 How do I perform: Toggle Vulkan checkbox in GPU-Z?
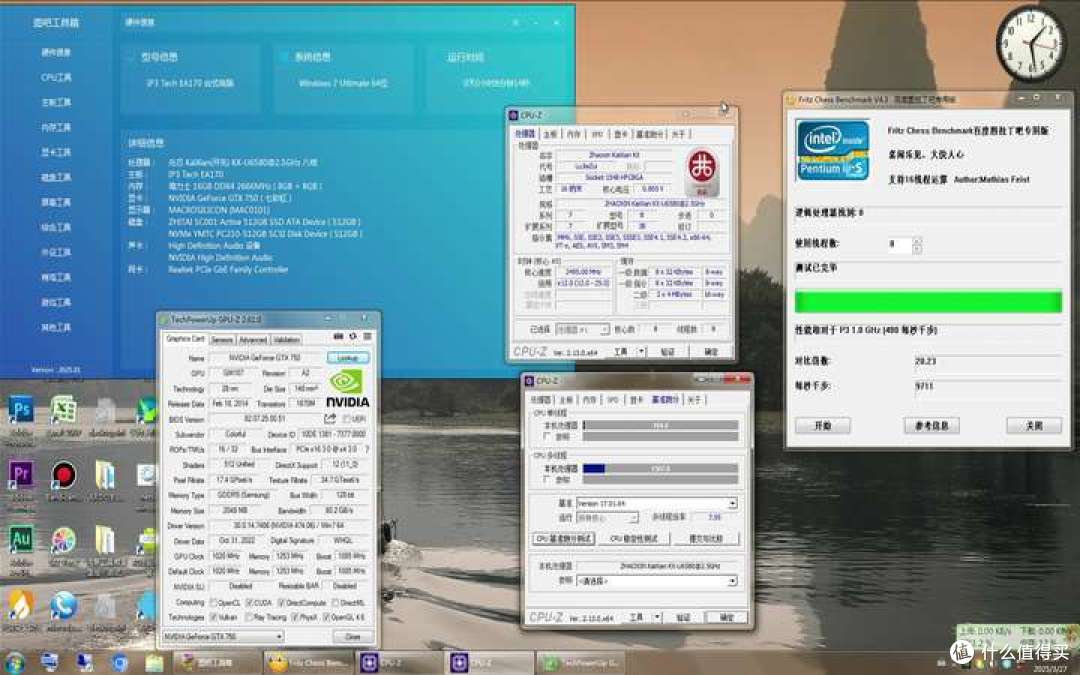tap(214, 617)
